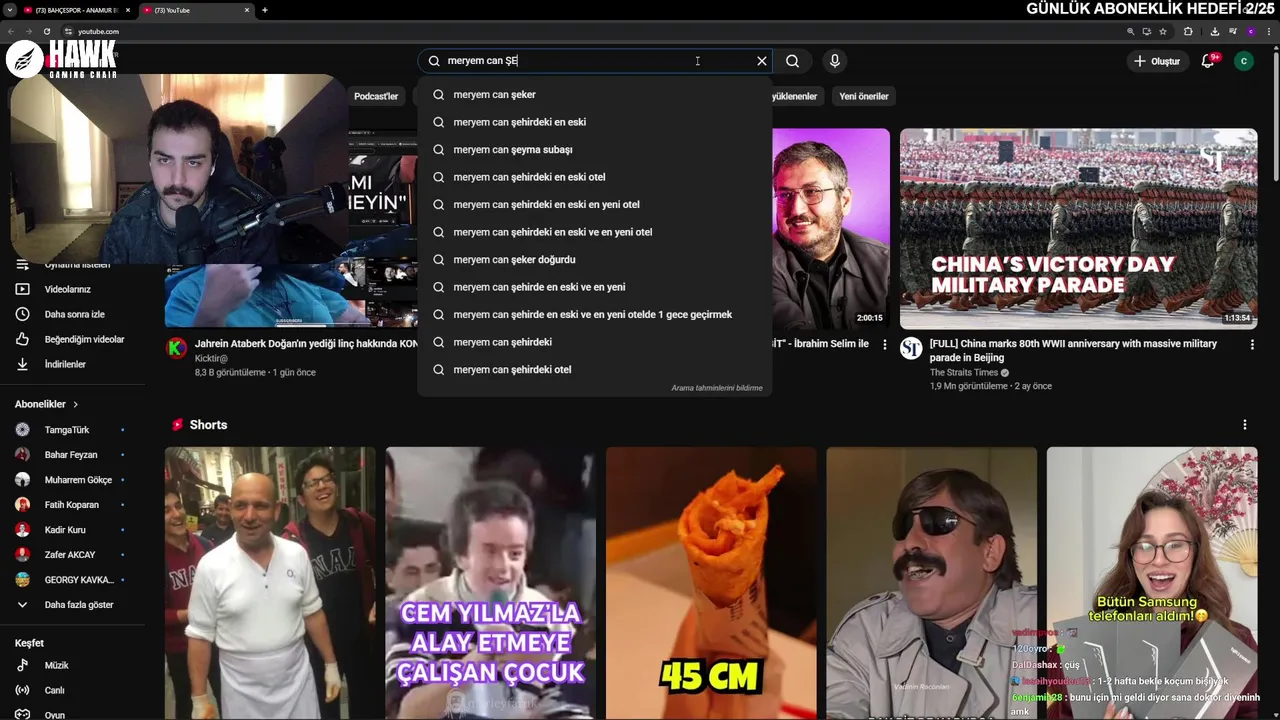Select suggestion 'meryem can şeker'
1280x720 pixels.
[x=595, y=94]
